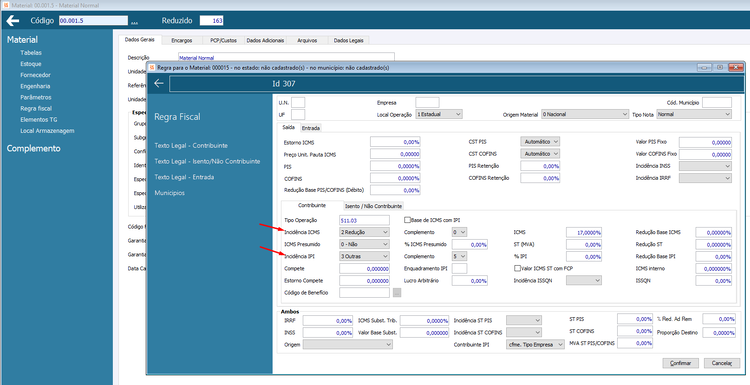Maximize the Regra para o Material dialog
Image resolution: width=750 pixels, height=385 pixels.
point(719,68)
